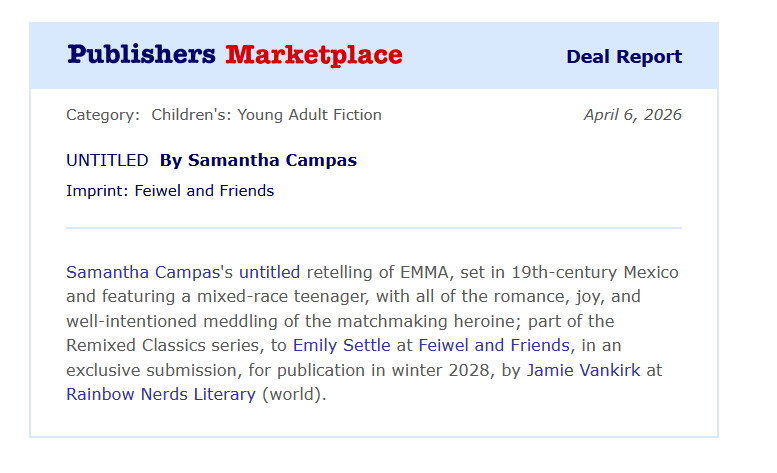Click the Children's: Young Adult Fiction category
The height and width of the screenshot is (473, 777).
[266, 115]
